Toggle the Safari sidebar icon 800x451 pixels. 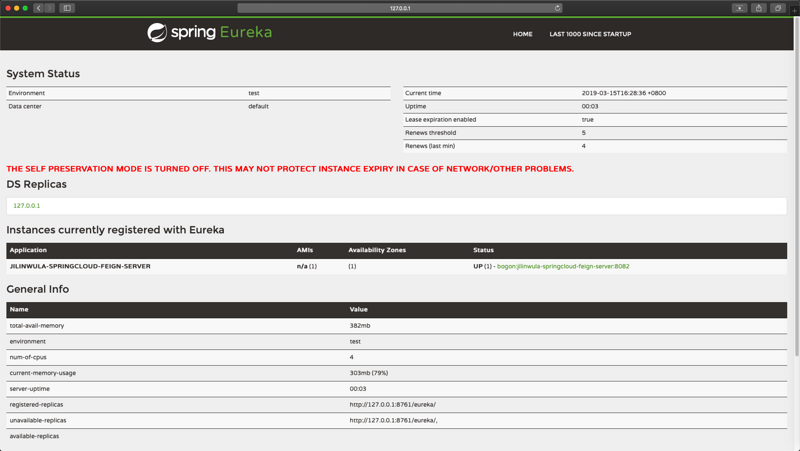[67, 8]
